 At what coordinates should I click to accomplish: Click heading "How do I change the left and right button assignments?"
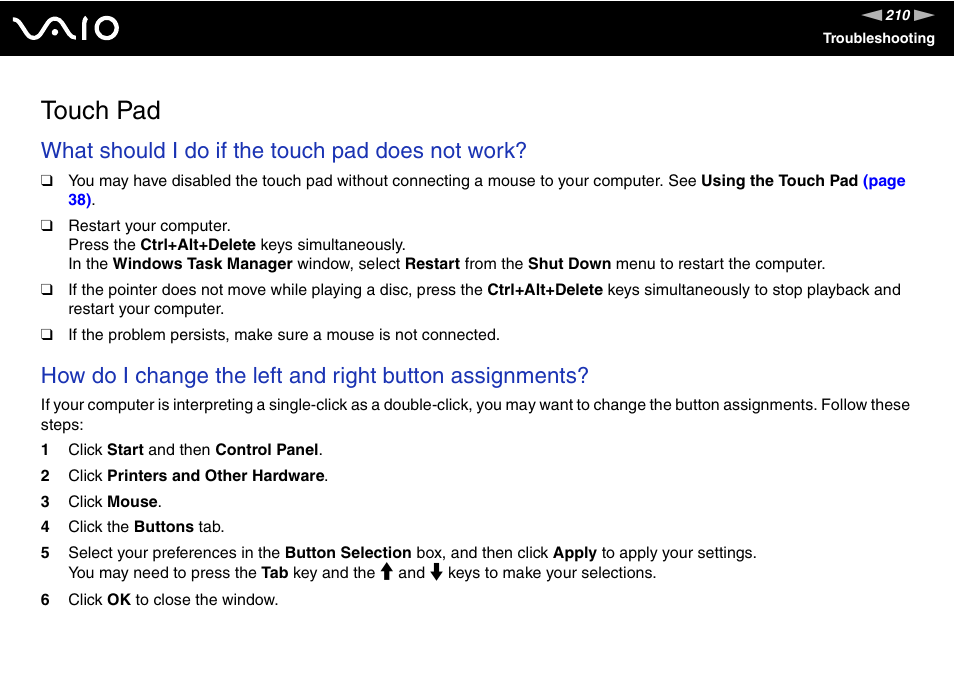click(x=315, y=375)
